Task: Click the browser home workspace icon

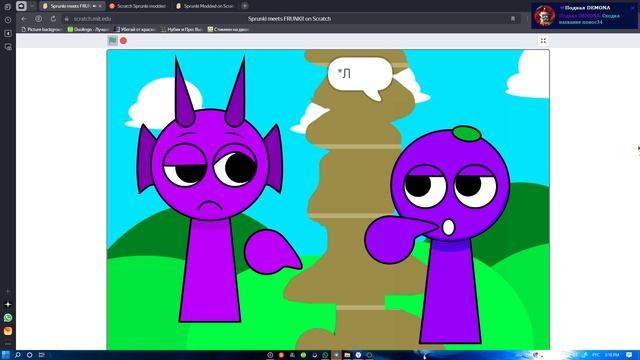Action: tap(21, 6)
